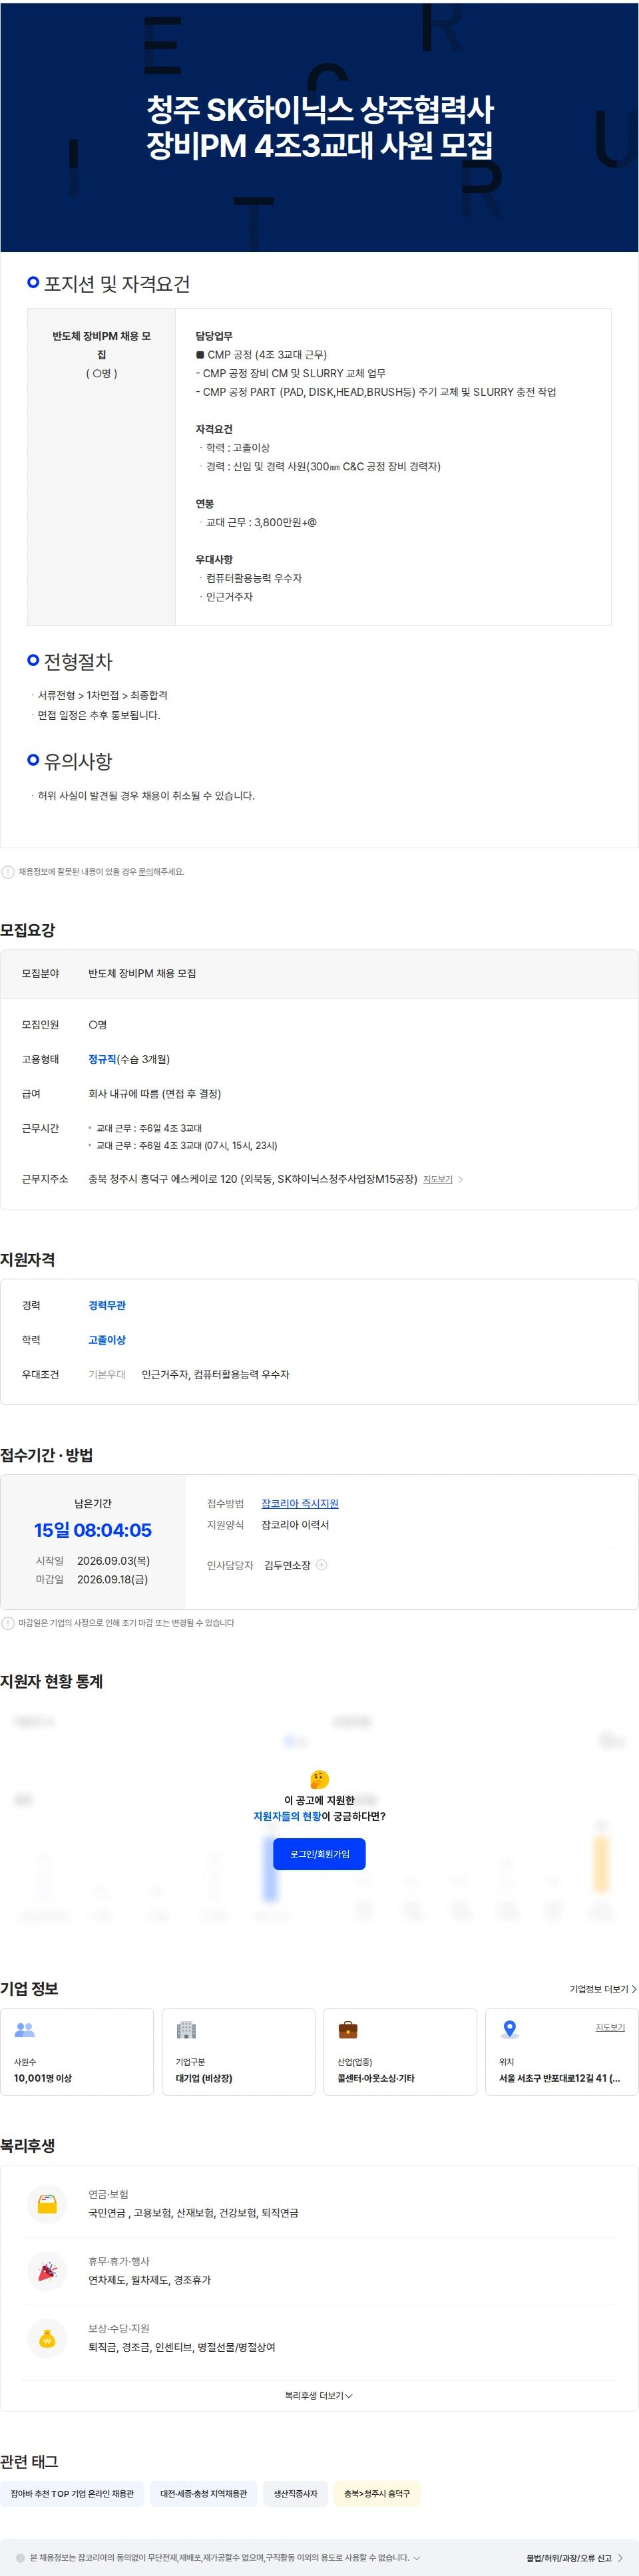Click the 연금·보험 wallet icon
The width and height of the screenshot is (639, 2576).
click(47, 2203)
